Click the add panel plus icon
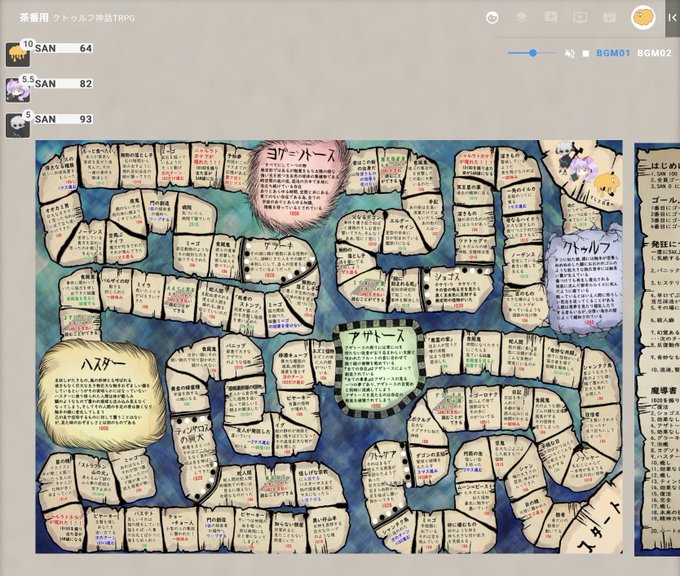The width and height of the screenshot is (680, 576). pos(551,17)
